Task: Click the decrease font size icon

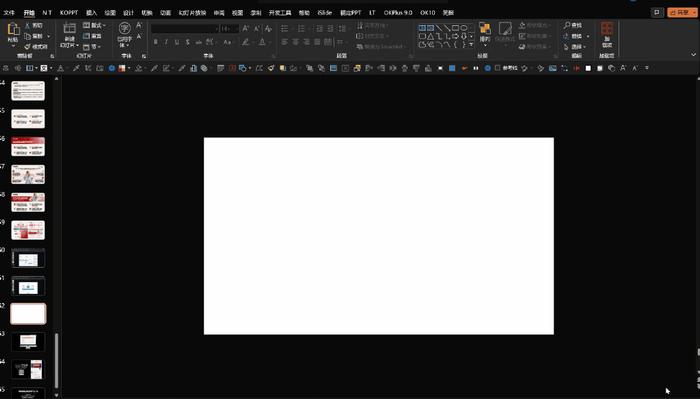Action: (257, 29)
